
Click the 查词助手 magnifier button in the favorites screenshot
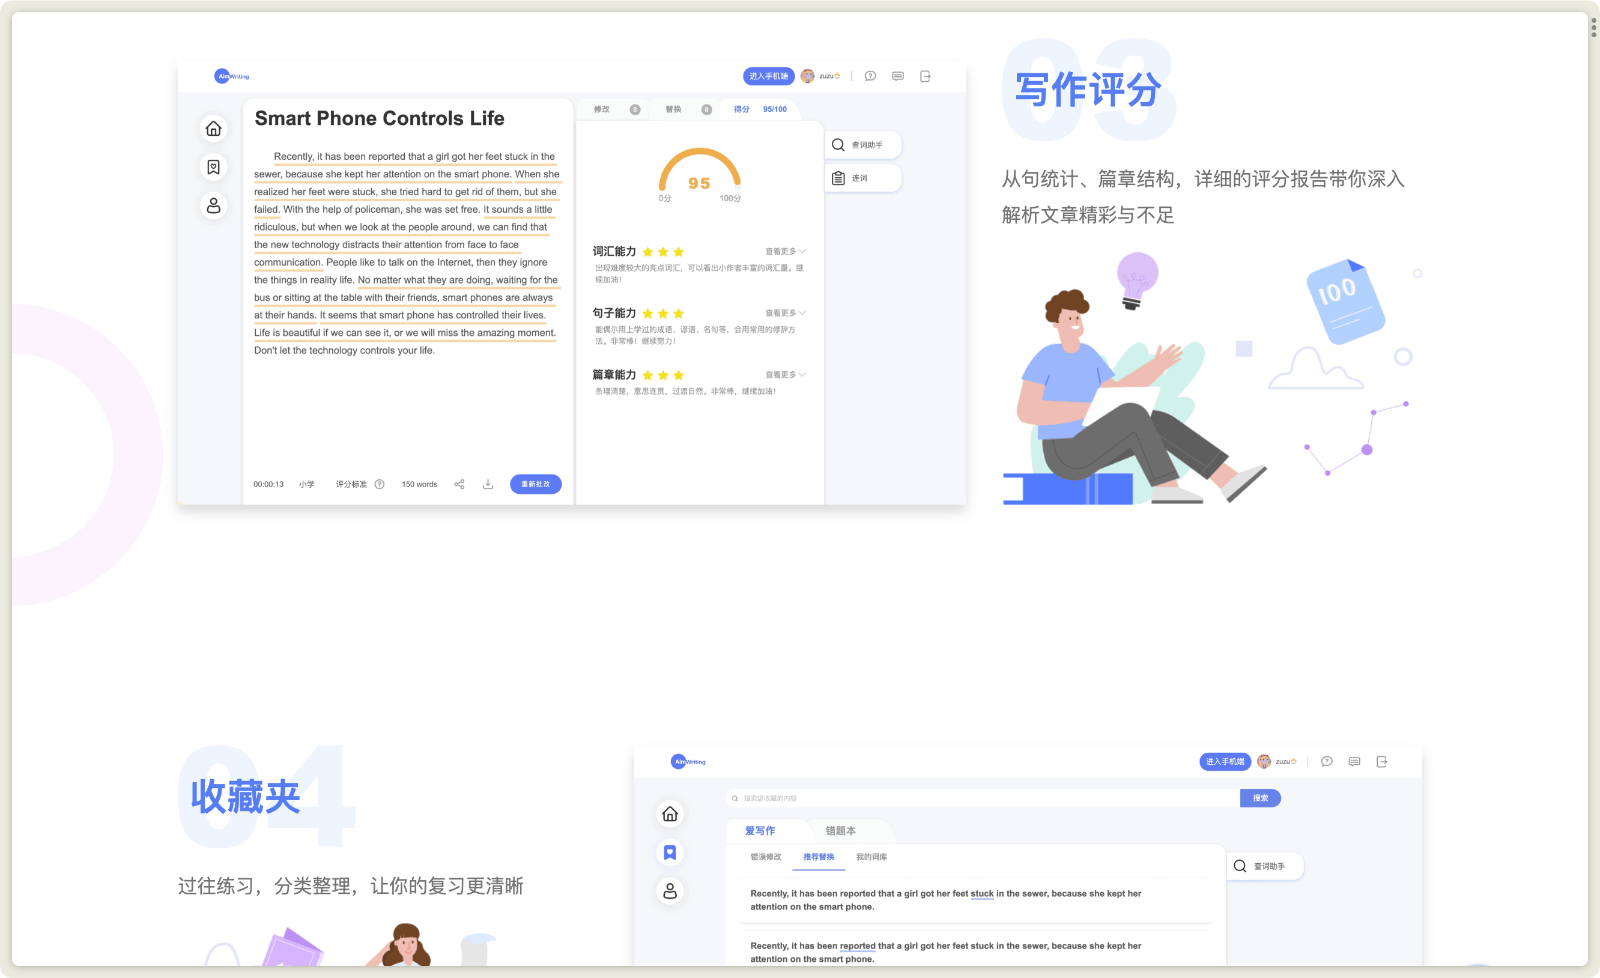1265,866
